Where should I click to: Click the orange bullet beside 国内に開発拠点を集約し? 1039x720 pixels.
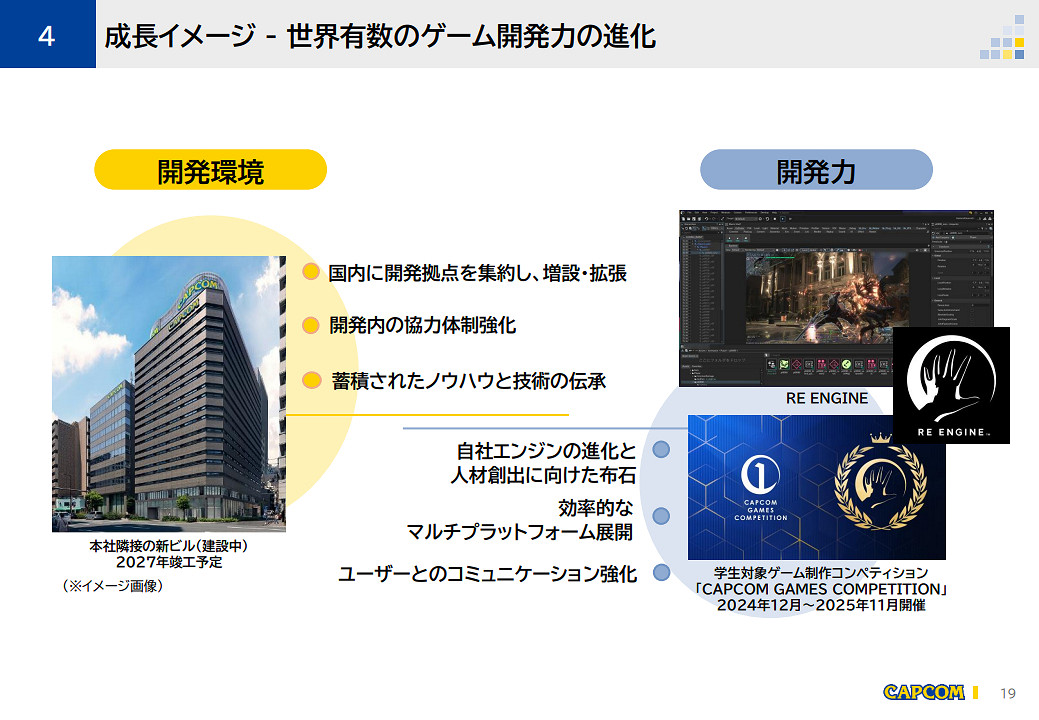pos(311,272)
